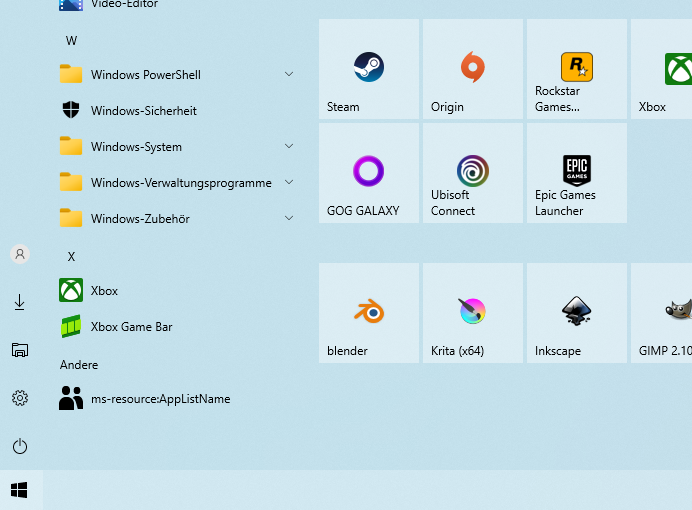The height and width of the screenshot is (510, 692).
Task: Click the Video-Editor app icon
Action: [71, 5]
